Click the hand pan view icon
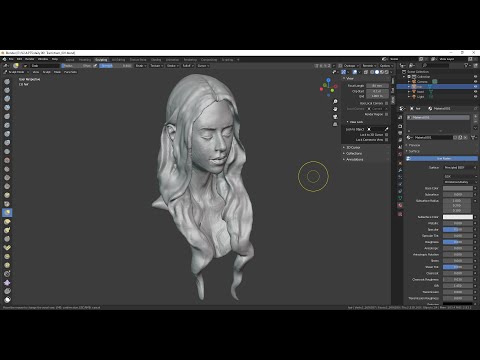Screen dimensions: 480x360 [335, 109]
